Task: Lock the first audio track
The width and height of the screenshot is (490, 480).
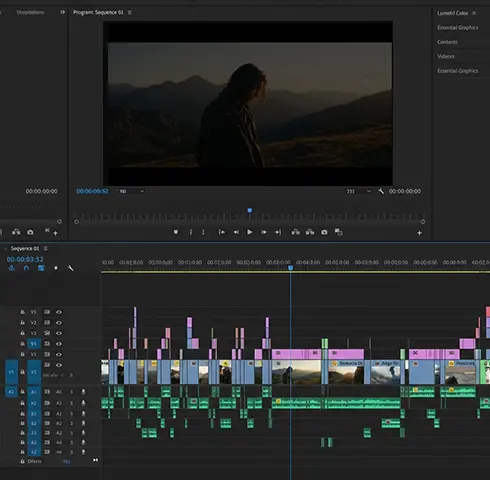Action: (22, 392)
